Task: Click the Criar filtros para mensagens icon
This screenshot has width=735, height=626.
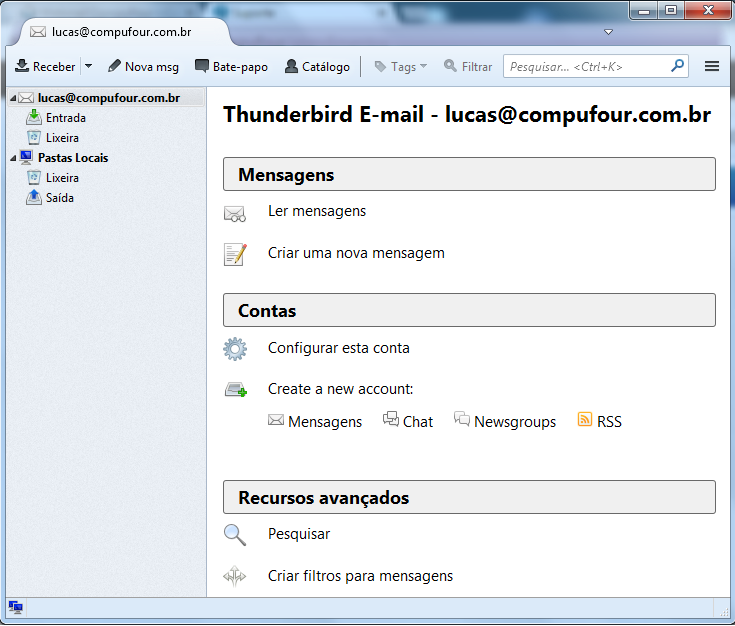Action: pos(235,576)
